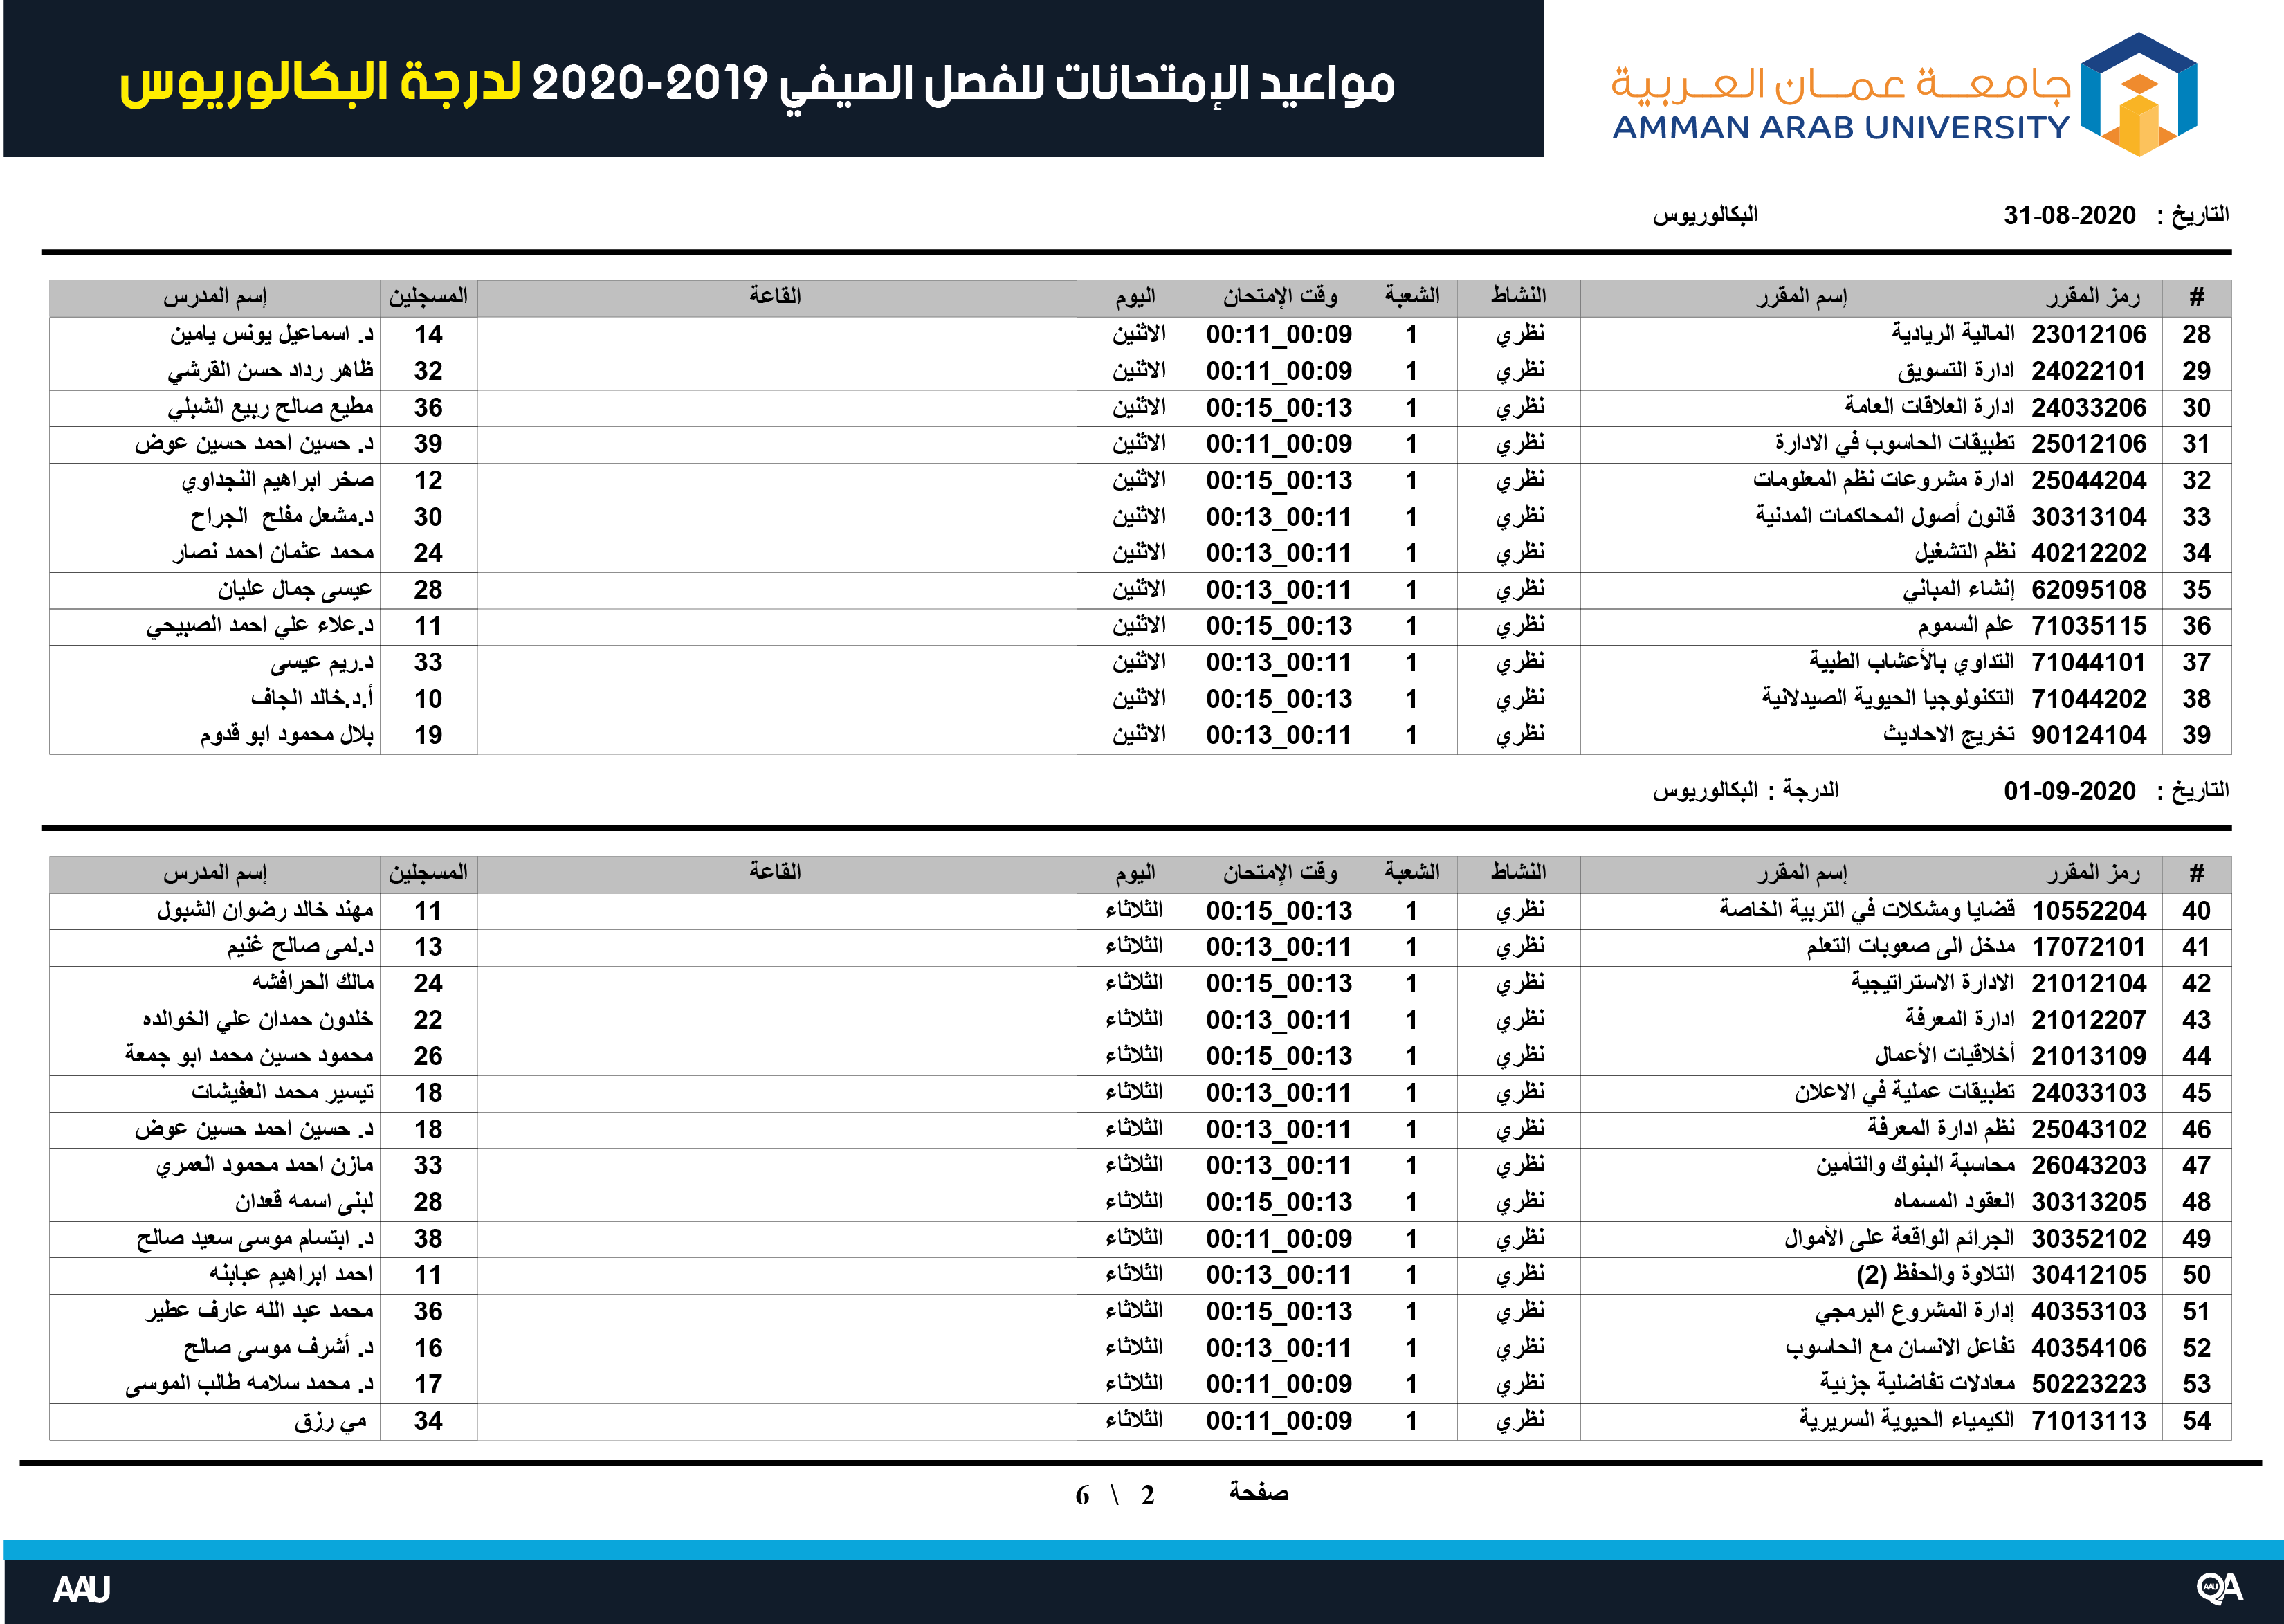The image size is (2284, 1624).
Task: Click instructor name مي رزق
Action: [x=331, y=1421]
